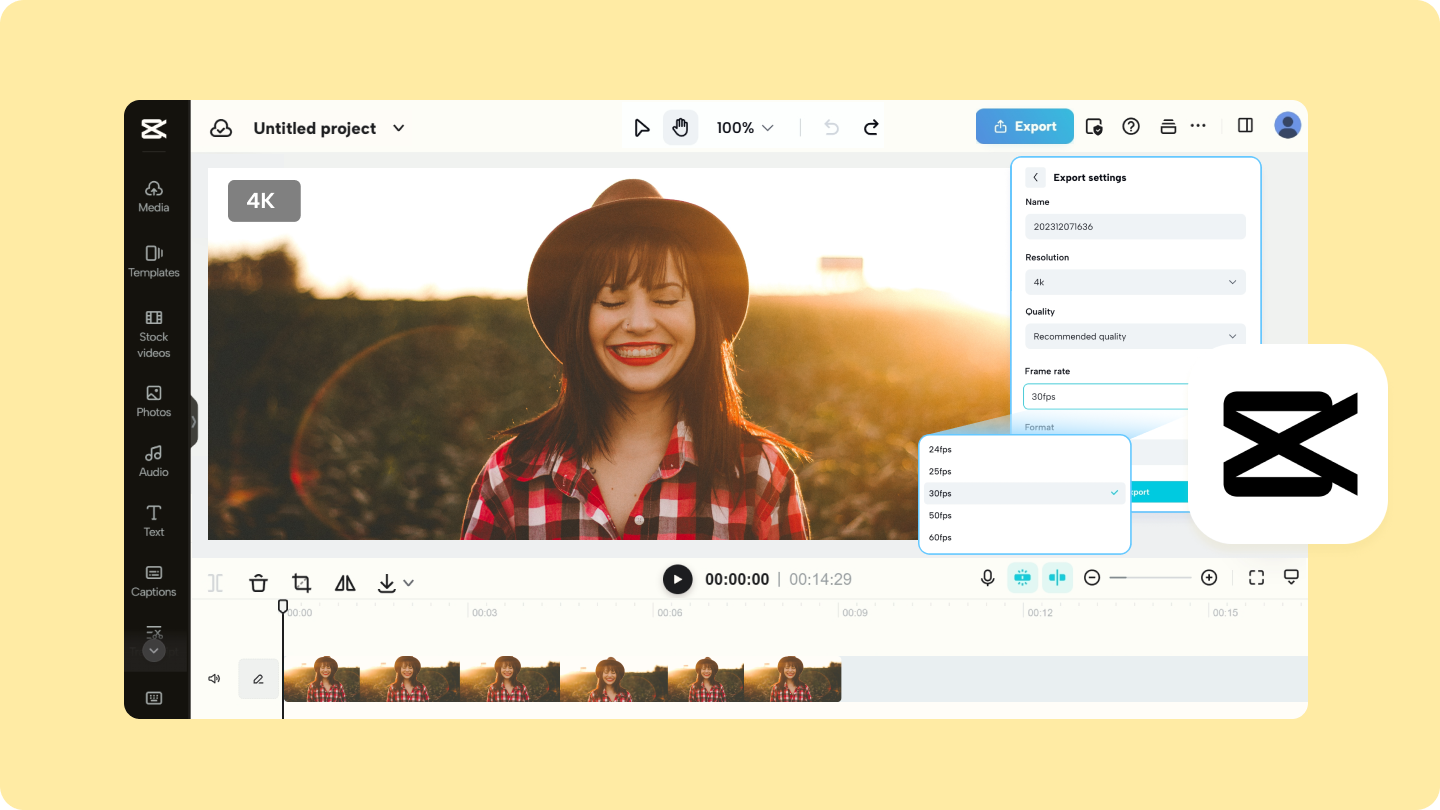Image resolution: width=1440 pixels, height=810 pixels.
Task: Expand the collapsed side panel handle
Action: coord(194,422)
